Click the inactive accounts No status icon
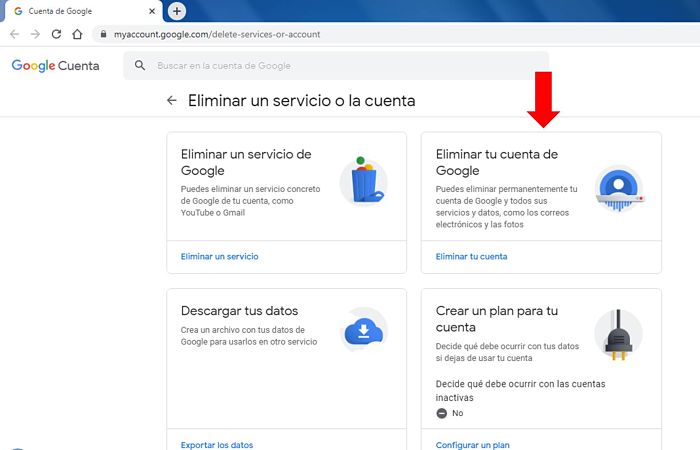This screenshot has width=700, height=450. [x=442, y=413]
